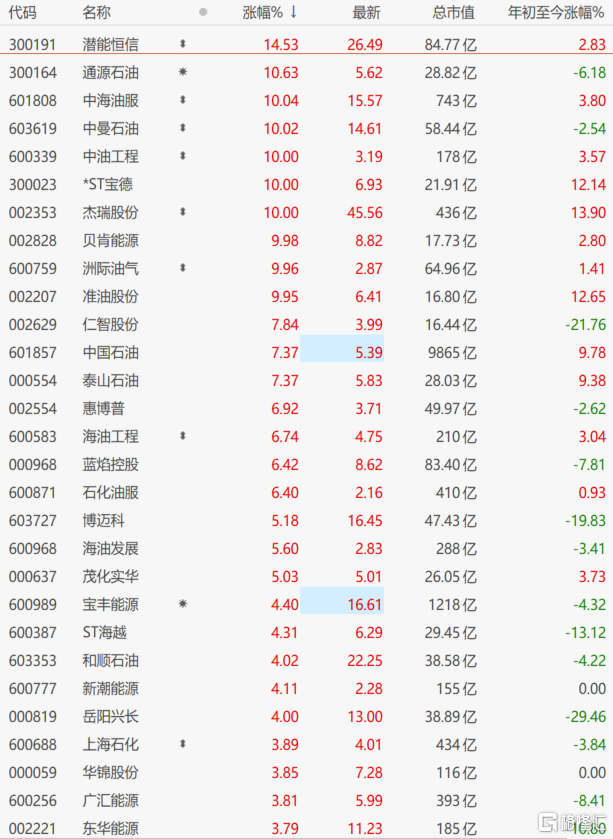Open the ST海越 stock name
613x839 pixels.
(x=104, y=632)
